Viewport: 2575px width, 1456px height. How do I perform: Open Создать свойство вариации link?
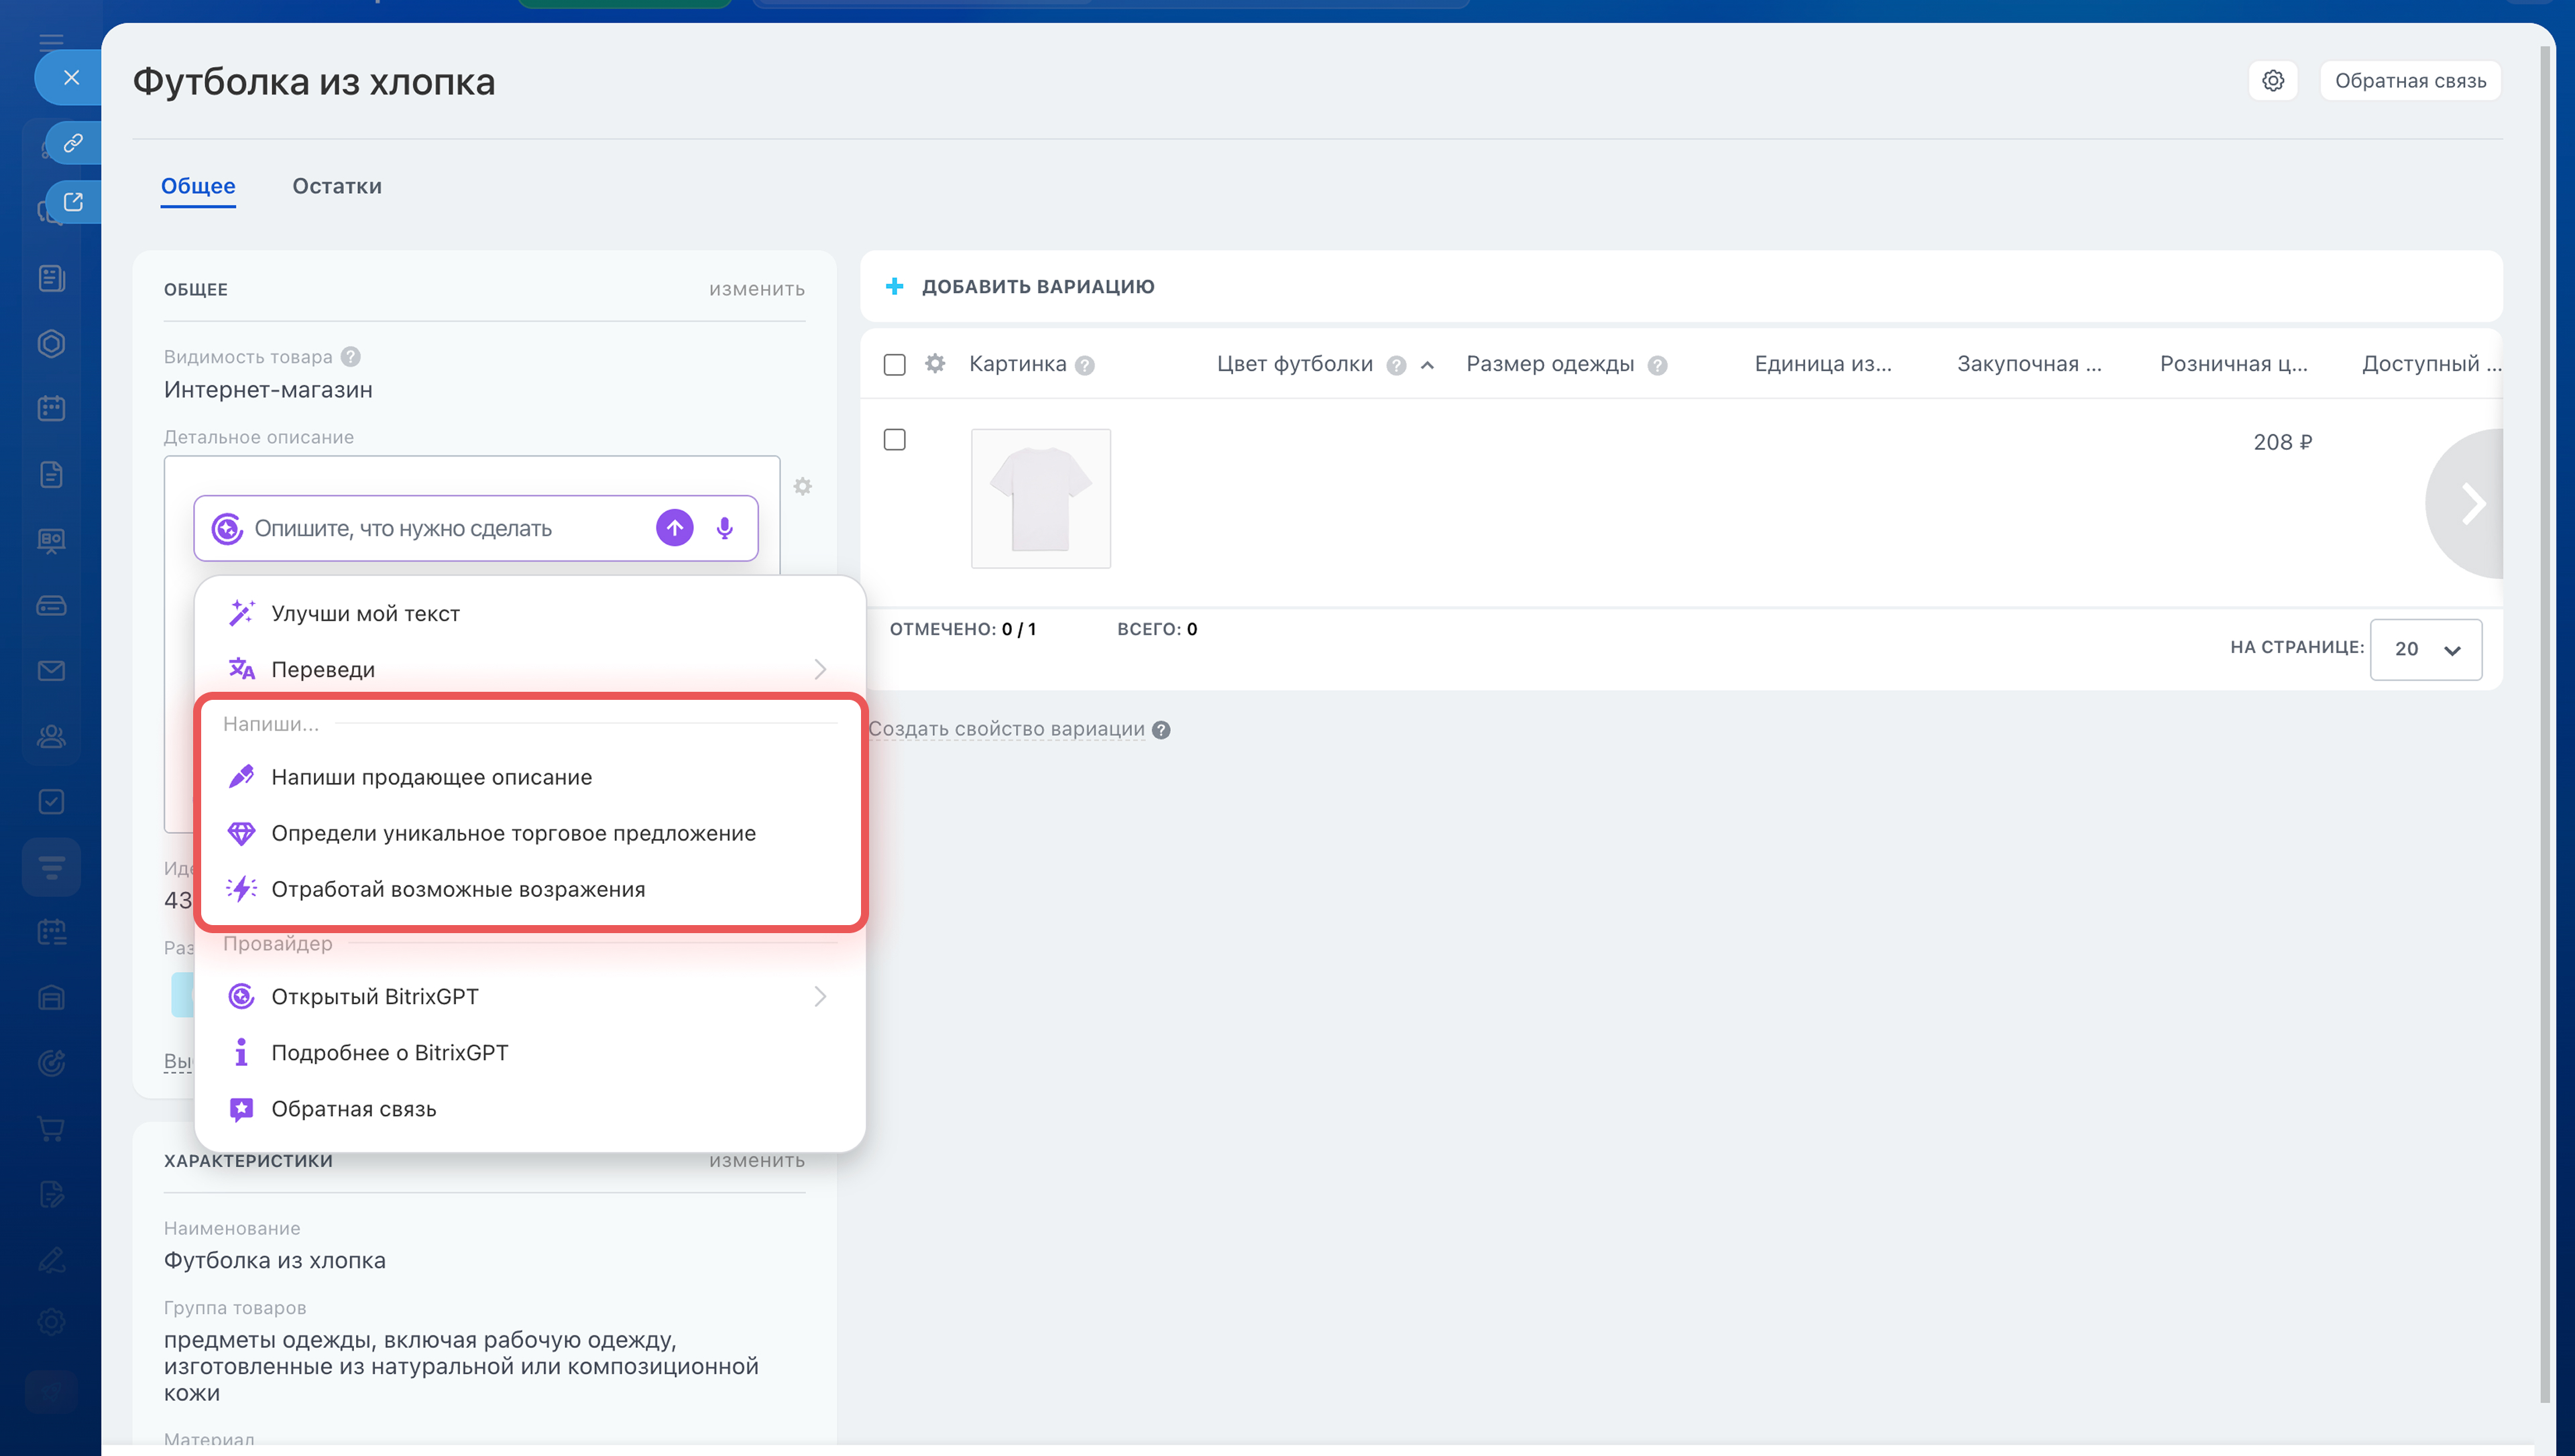[x=1006, y=729]
